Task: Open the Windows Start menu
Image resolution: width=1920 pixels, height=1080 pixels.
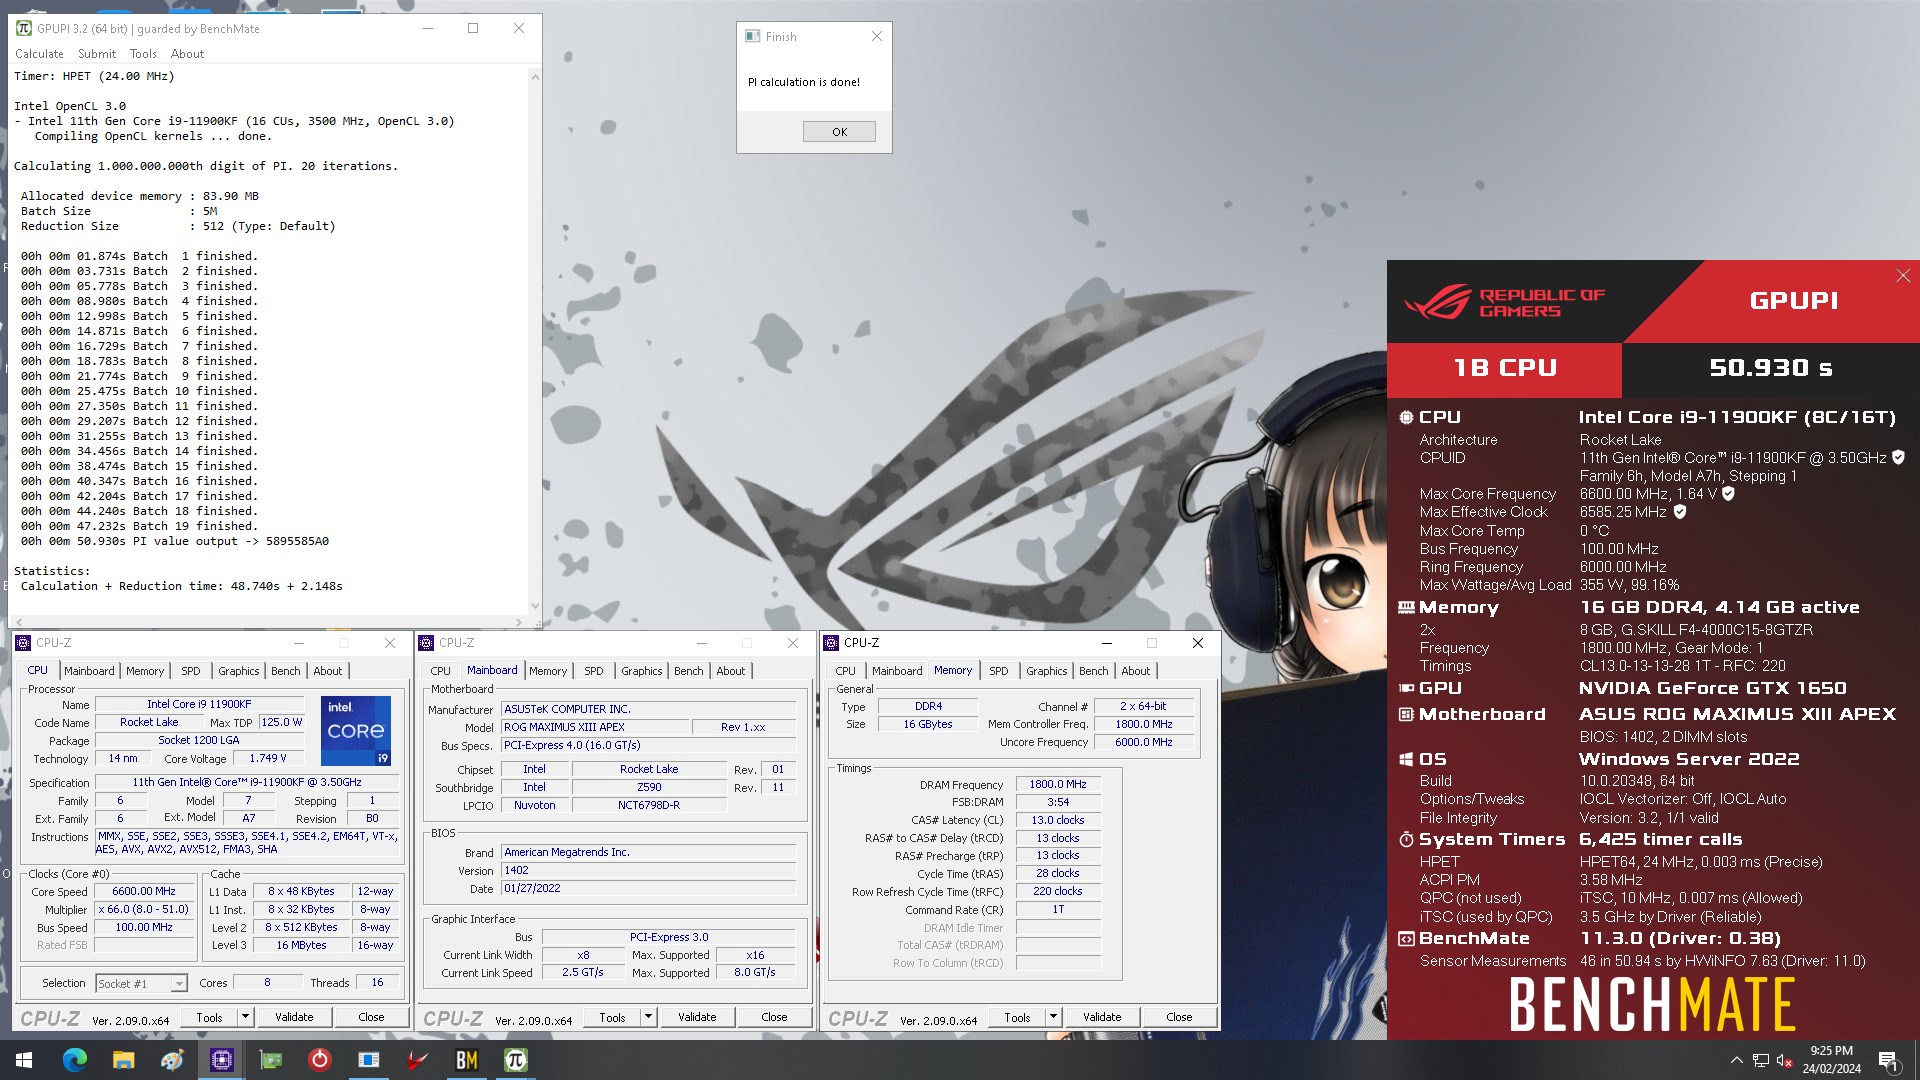Action: [x=24, y=1060]
